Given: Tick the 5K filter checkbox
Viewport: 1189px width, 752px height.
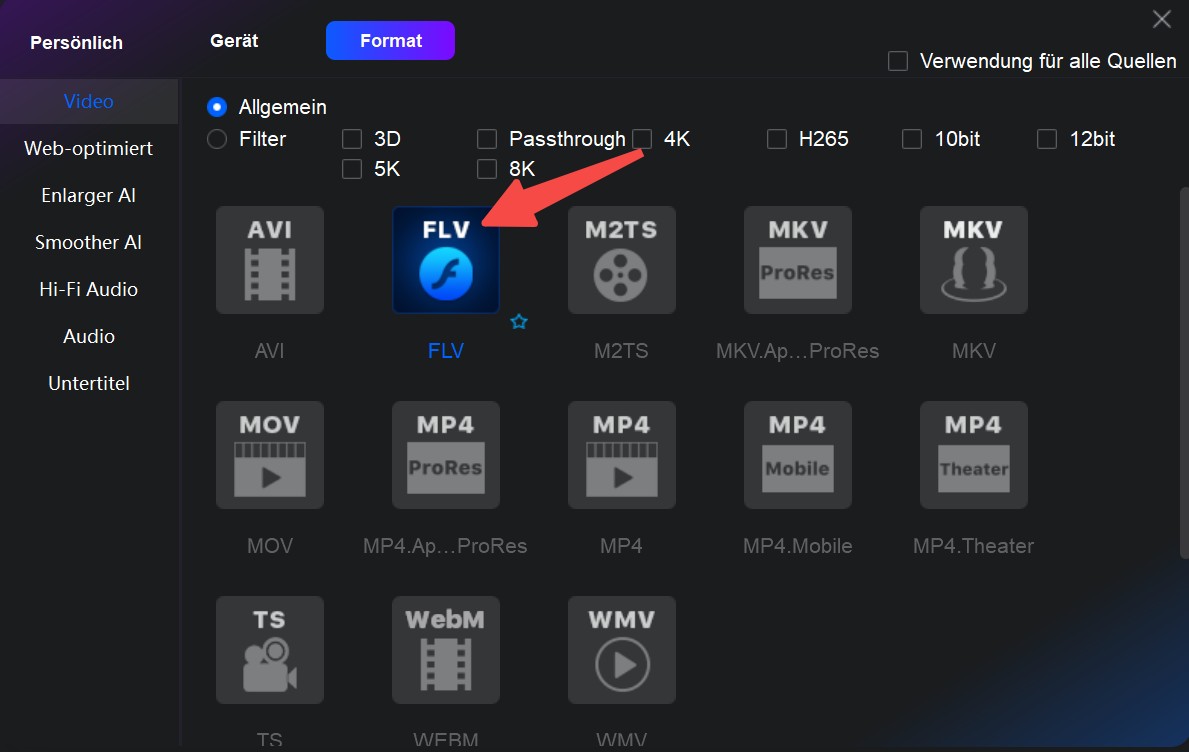Looking at the screenshot, I should (352, 169).
